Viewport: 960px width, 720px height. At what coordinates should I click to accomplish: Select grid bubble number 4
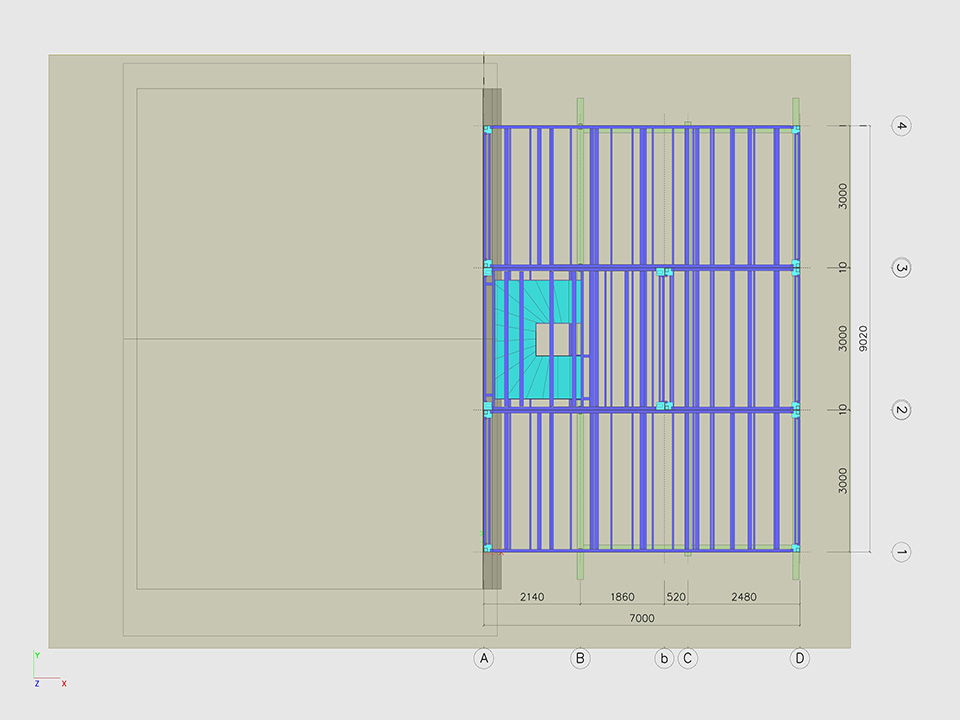(901, 126)
